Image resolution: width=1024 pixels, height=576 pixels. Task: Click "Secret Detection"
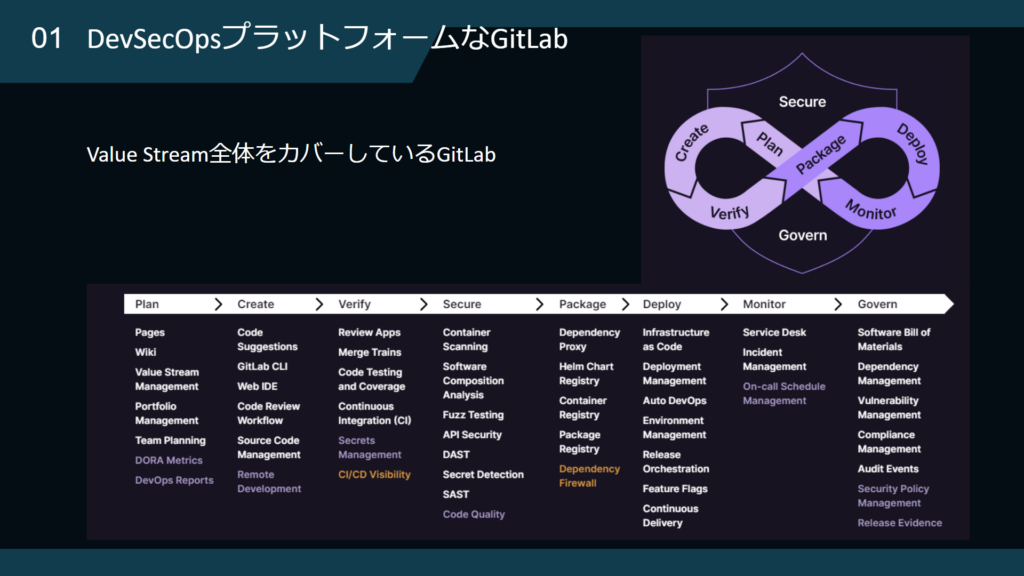coord(483,475)
